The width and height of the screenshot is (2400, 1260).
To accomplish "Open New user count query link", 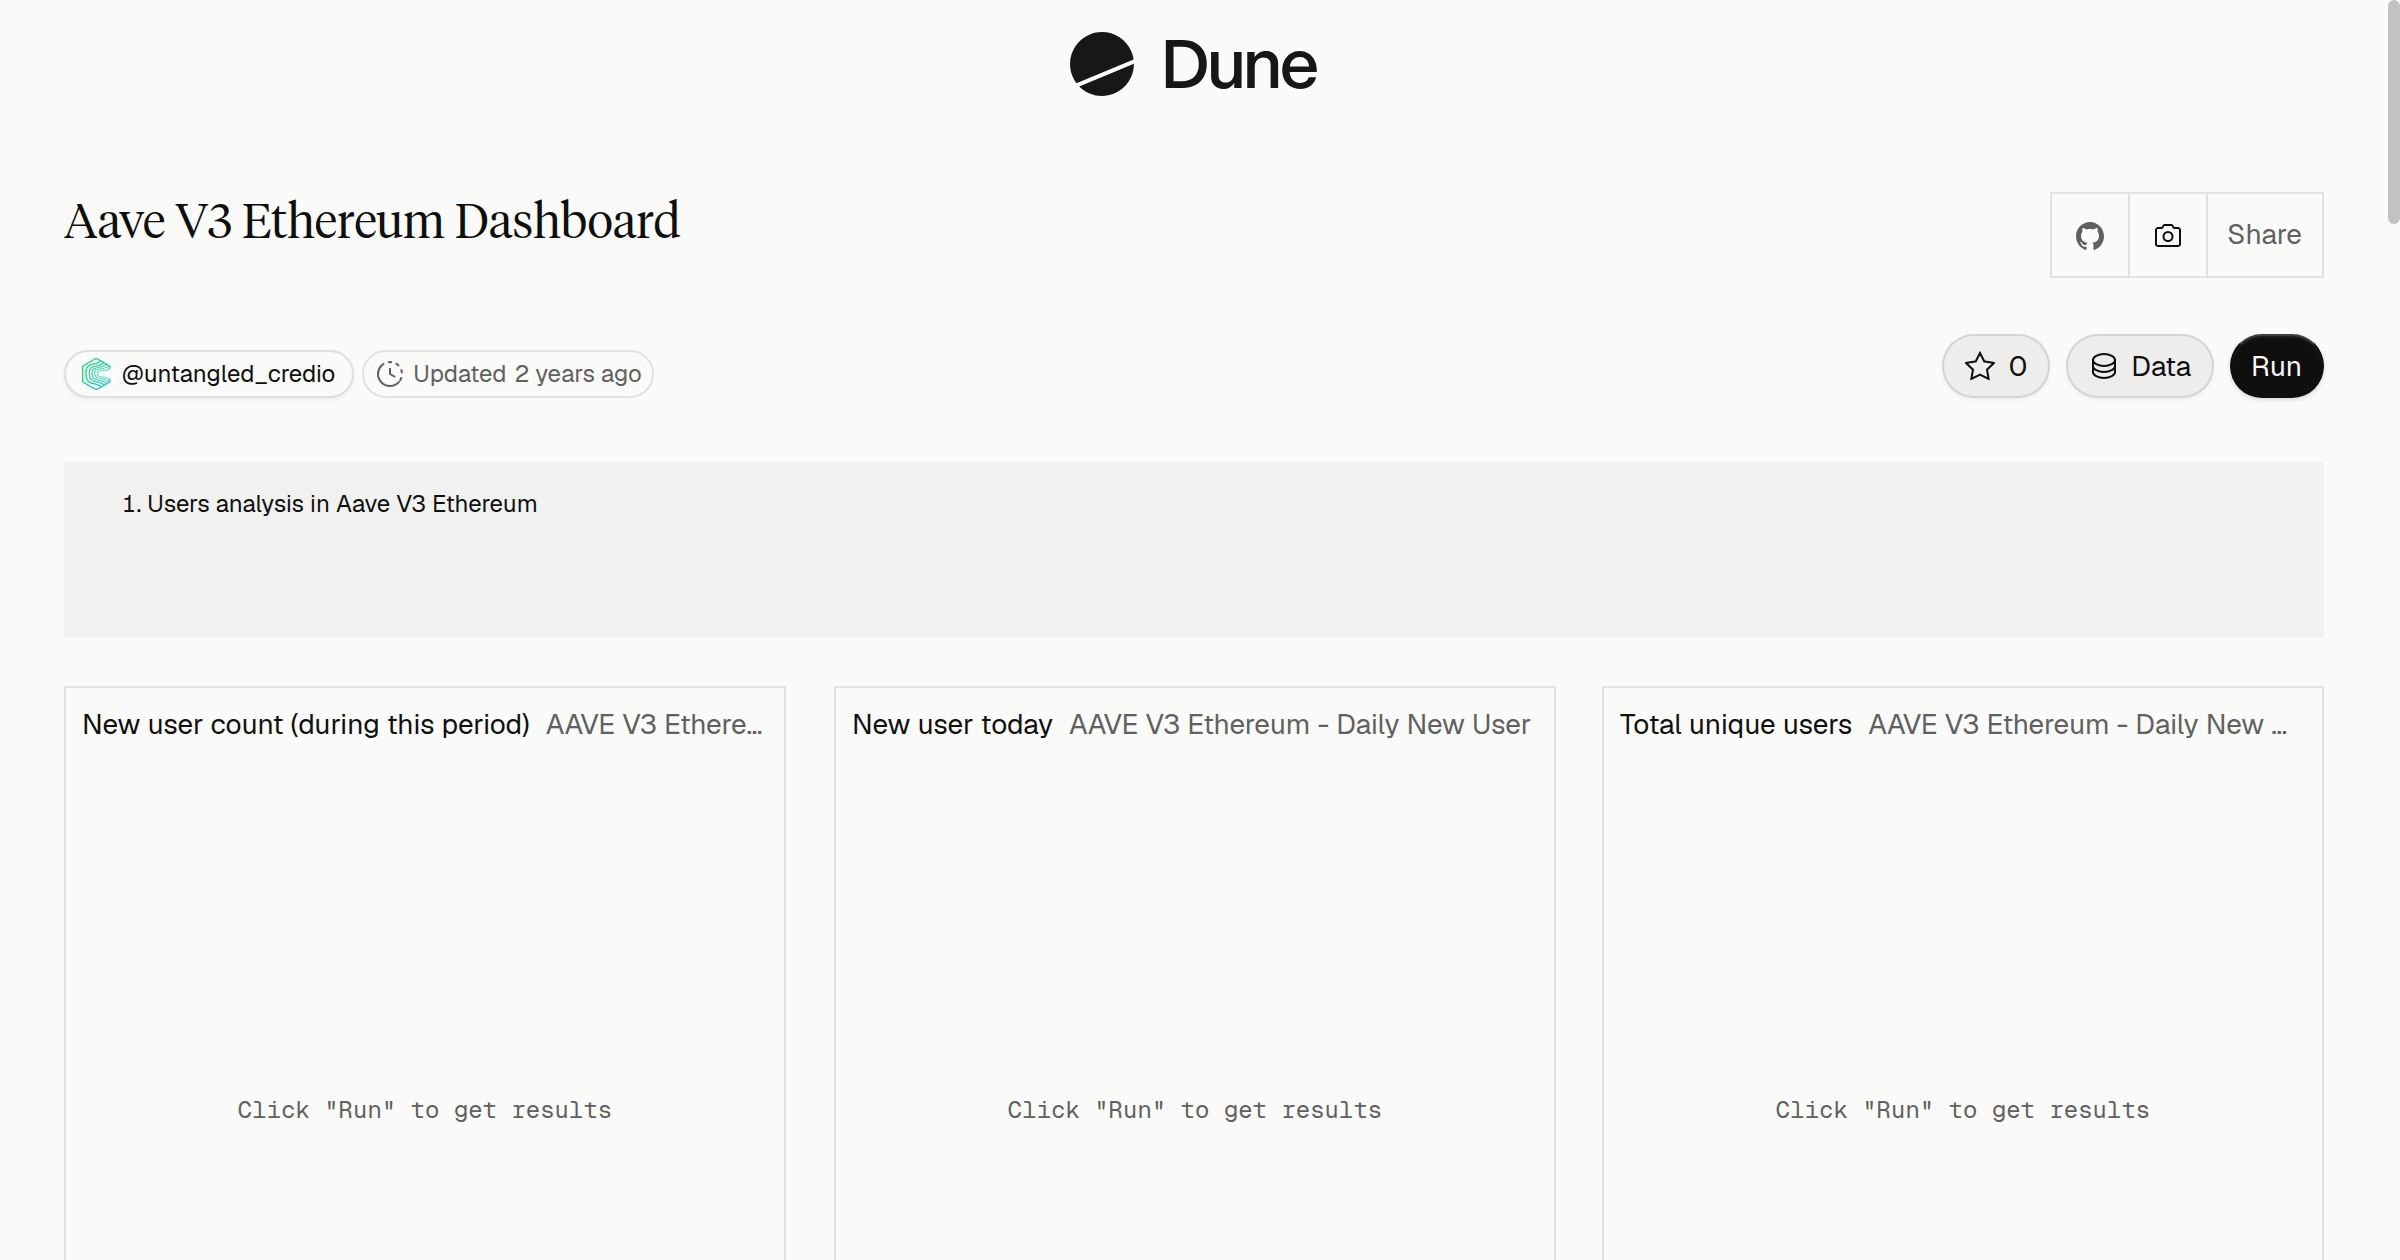I will (x=654, y=724).
